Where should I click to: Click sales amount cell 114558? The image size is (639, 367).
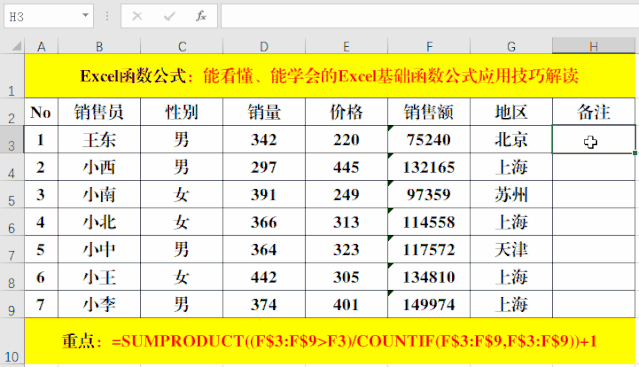429,222
